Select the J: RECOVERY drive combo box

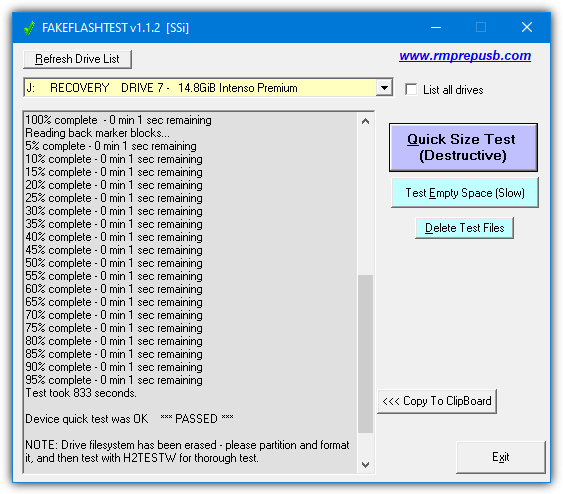208,88
